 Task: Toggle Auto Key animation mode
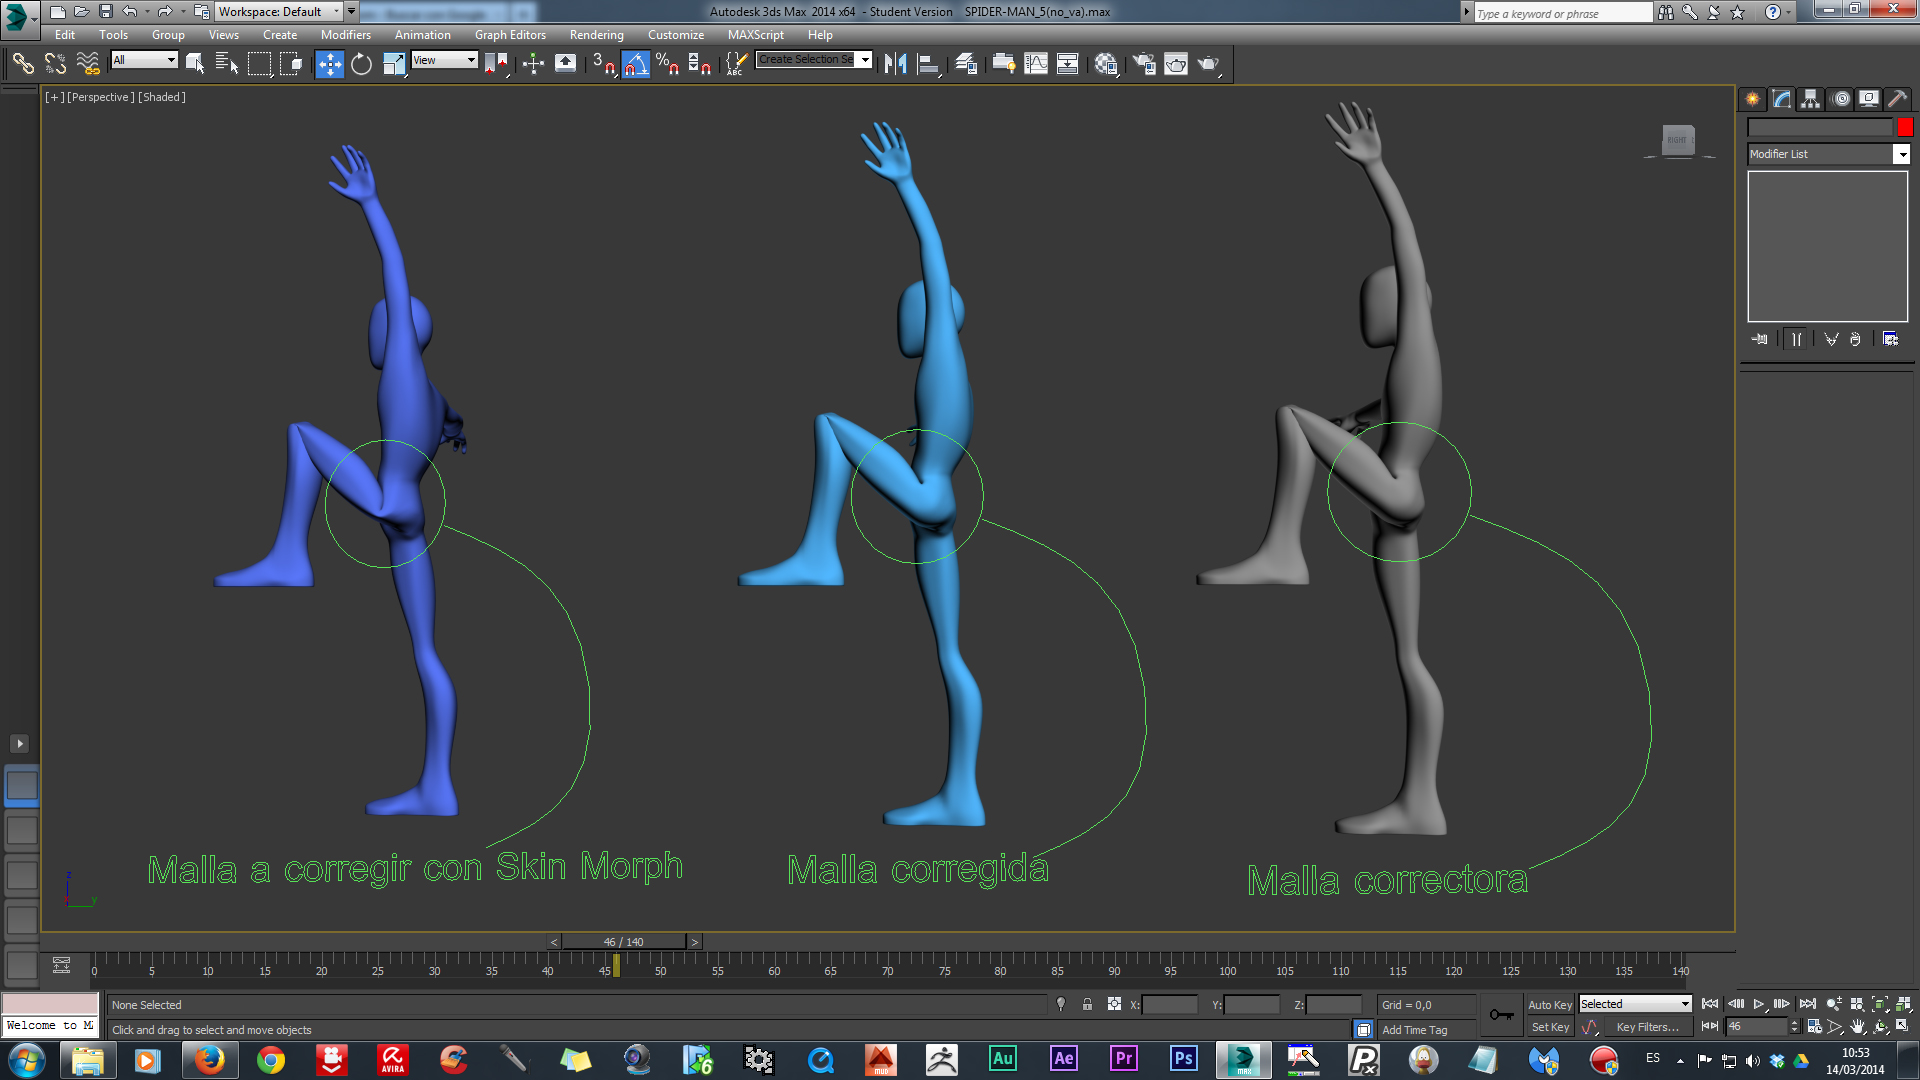pos(1549,1004)
